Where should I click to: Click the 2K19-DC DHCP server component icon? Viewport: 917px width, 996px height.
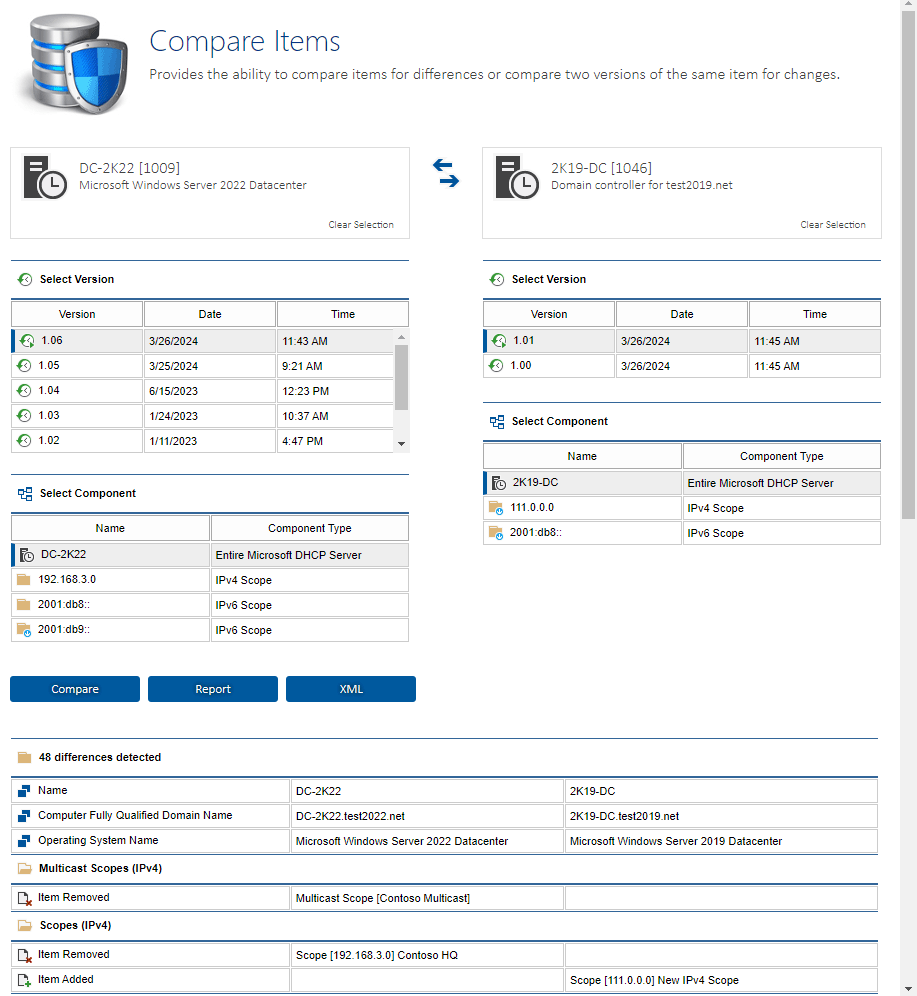(x=499, y=483)
